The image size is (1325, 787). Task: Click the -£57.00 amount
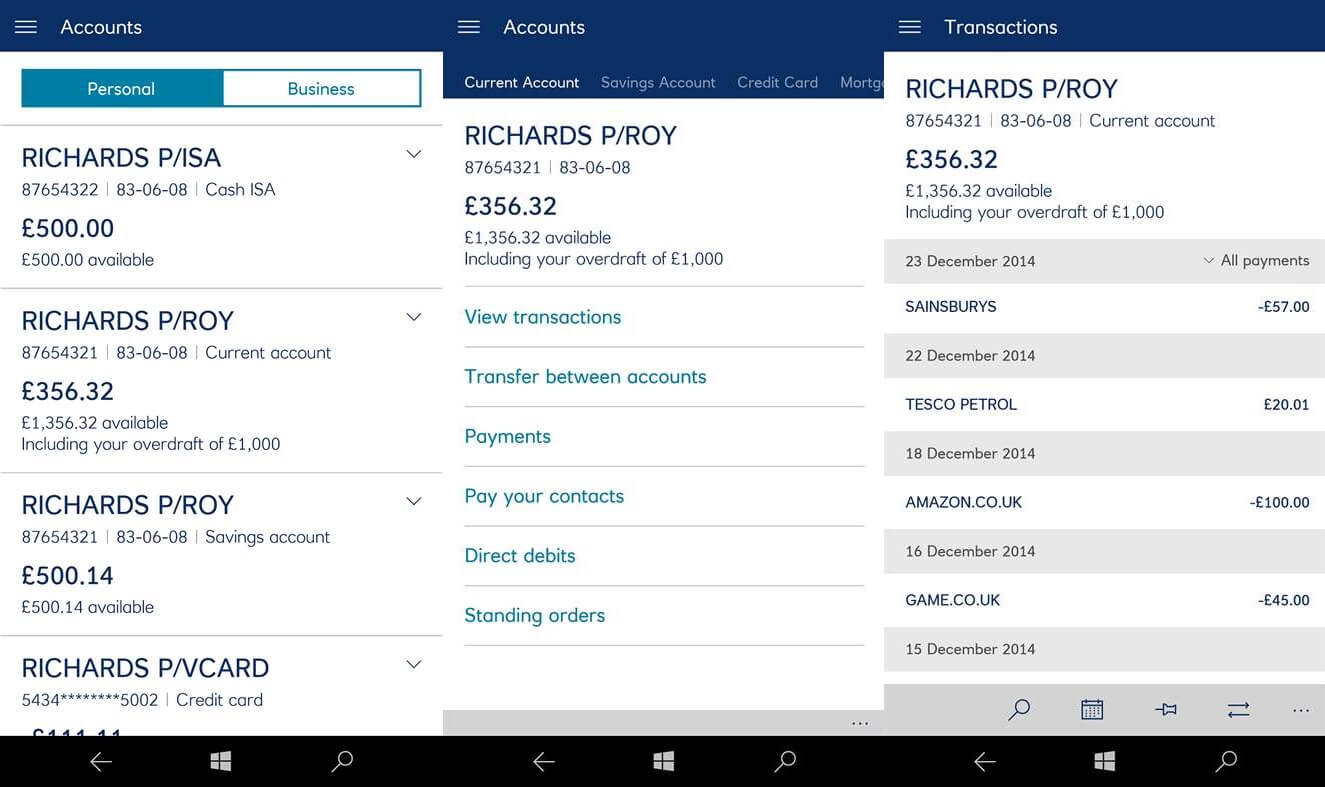pos(1283,307)
